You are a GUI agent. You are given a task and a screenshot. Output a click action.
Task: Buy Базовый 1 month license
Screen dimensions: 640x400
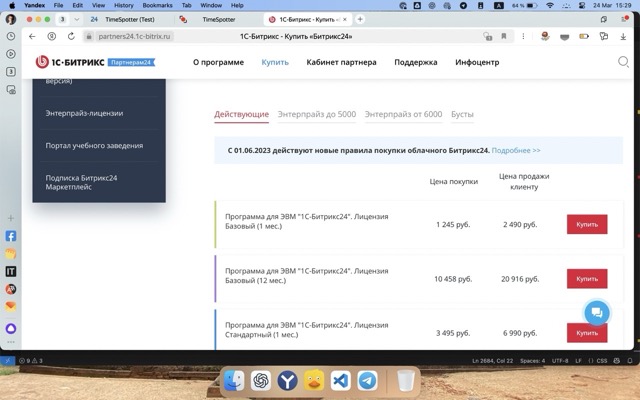point(587,224)
